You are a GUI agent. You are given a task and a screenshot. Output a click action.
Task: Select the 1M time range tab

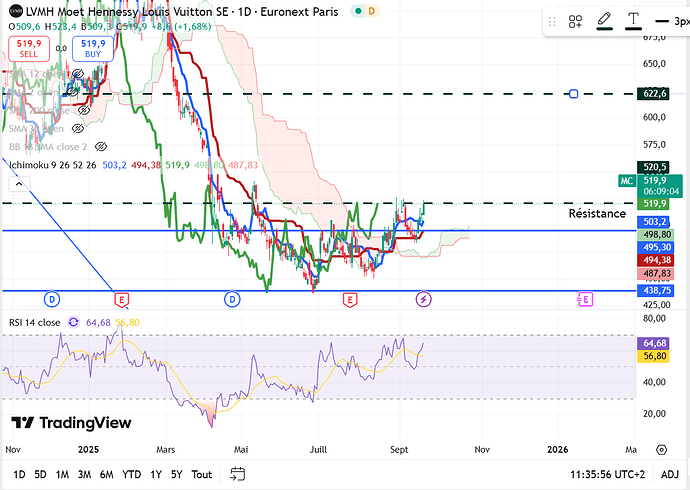click(62, 474)
